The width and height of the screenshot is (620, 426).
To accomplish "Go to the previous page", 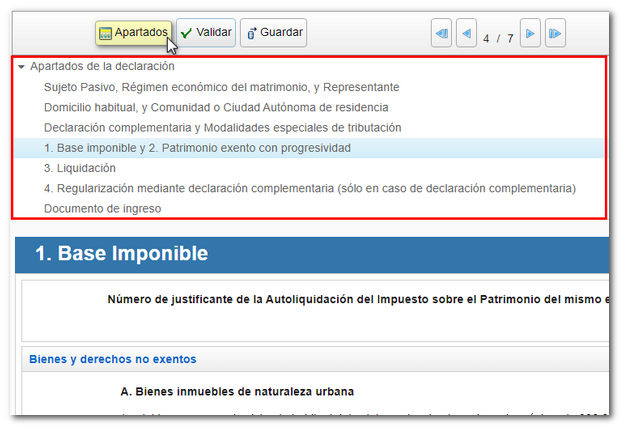I will click(466, 35).
